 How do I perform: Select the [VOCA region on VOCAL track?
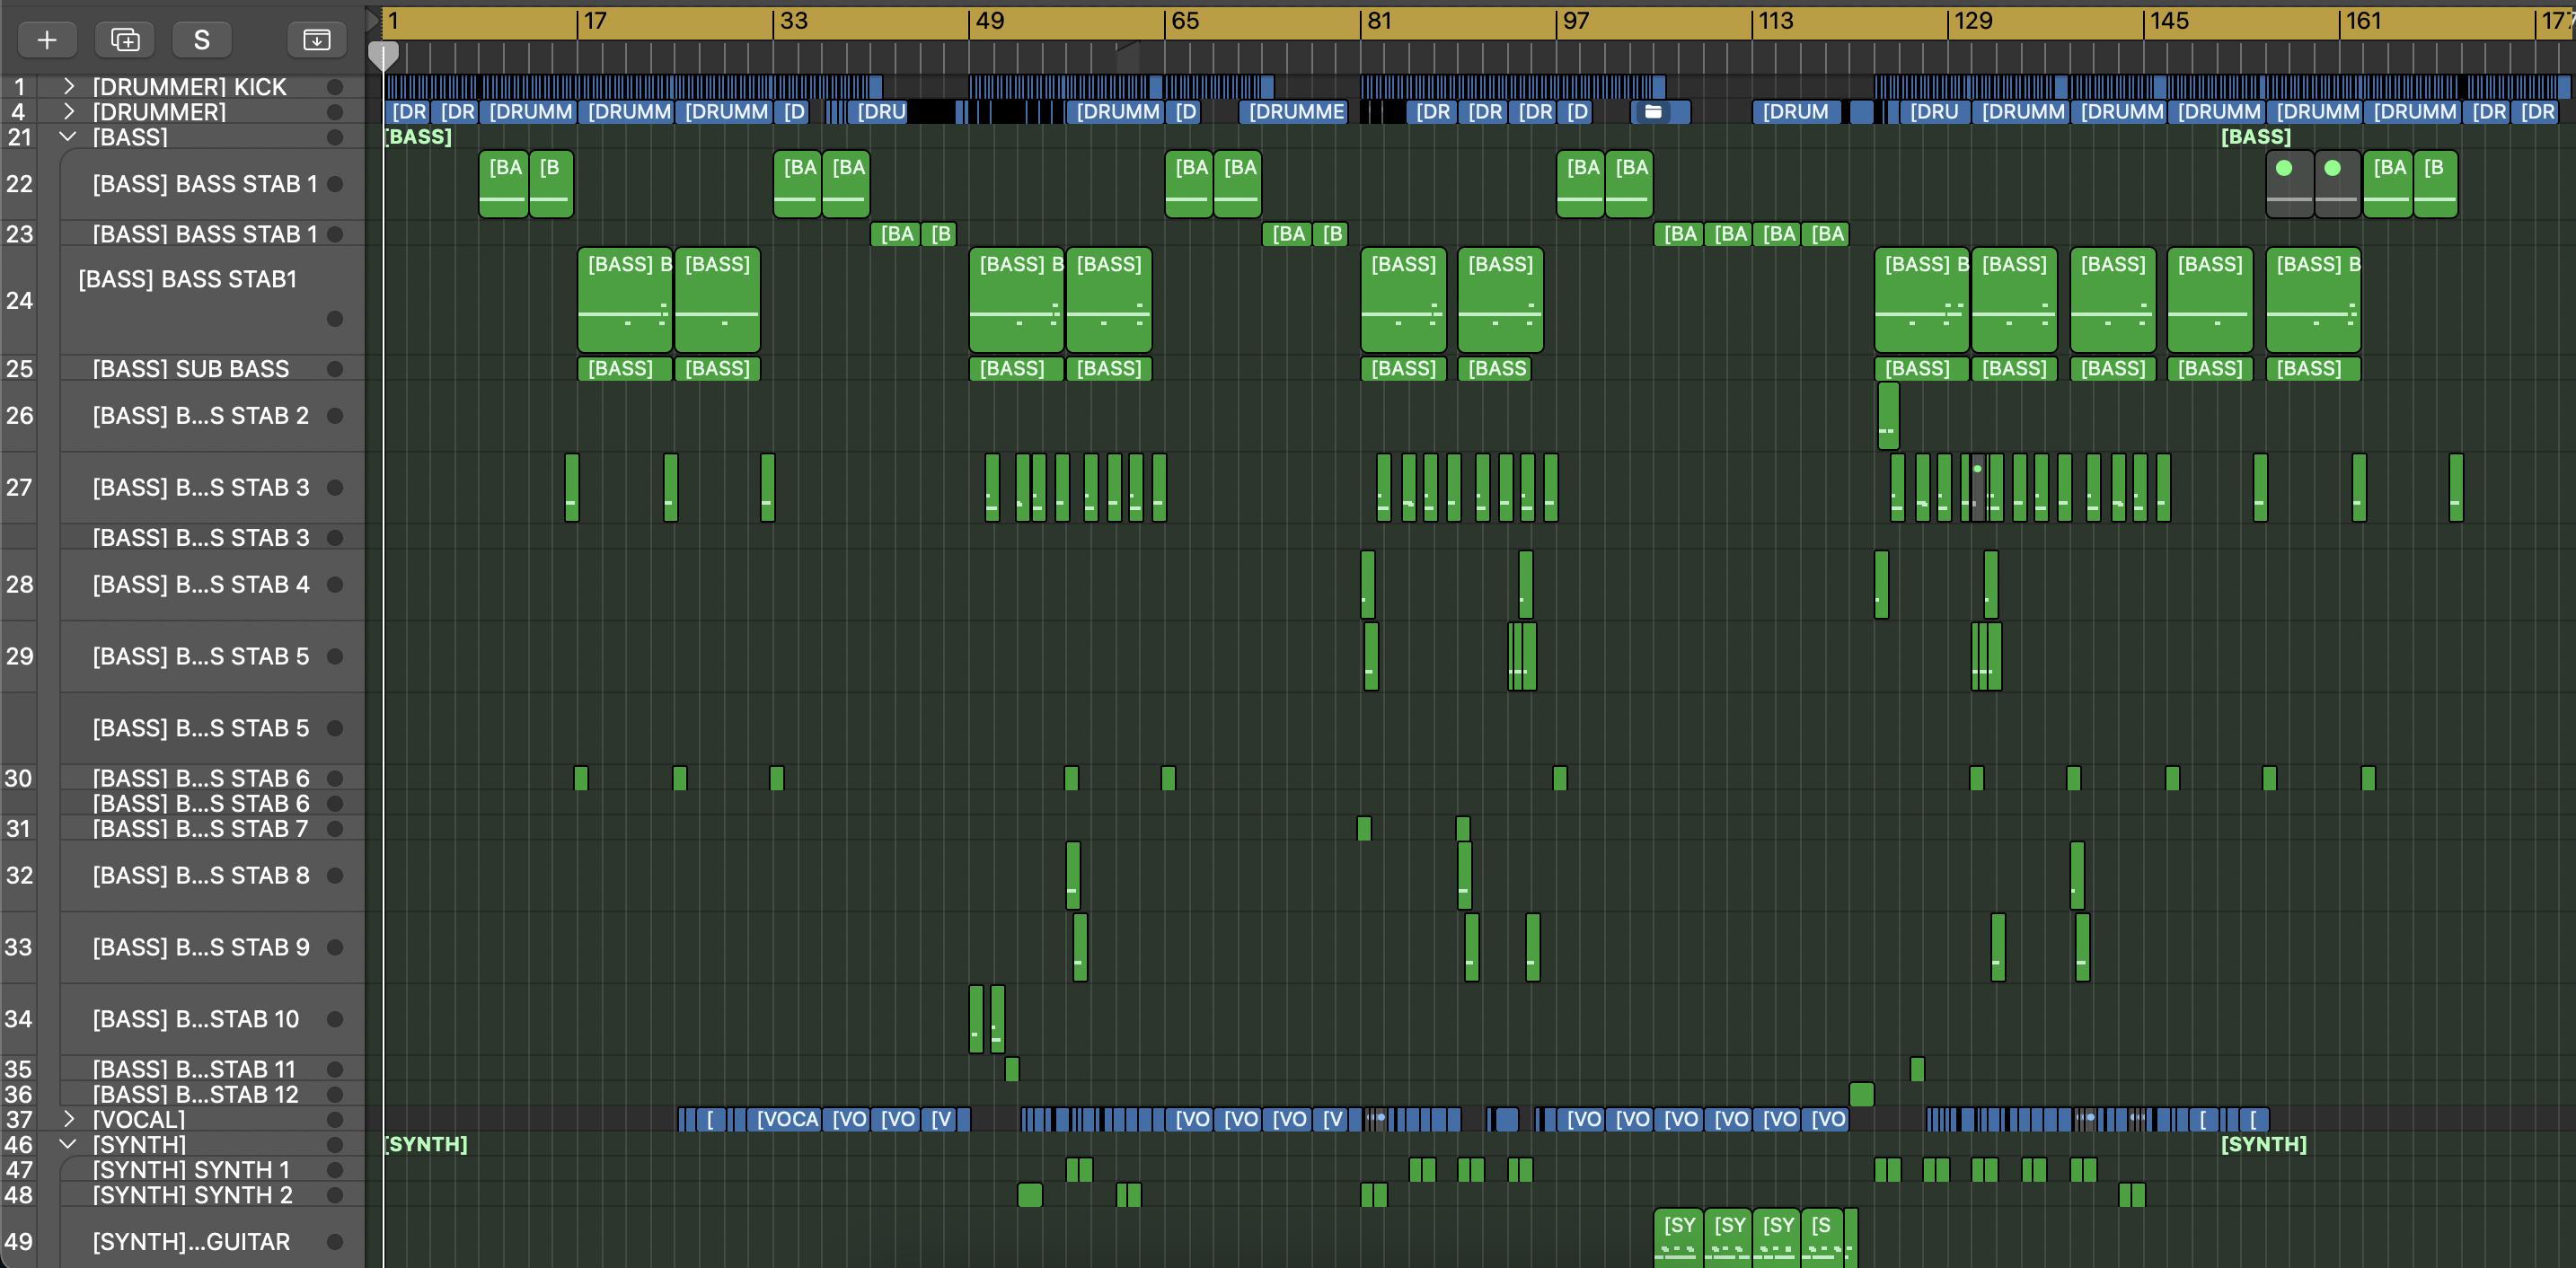point(786,1119)
